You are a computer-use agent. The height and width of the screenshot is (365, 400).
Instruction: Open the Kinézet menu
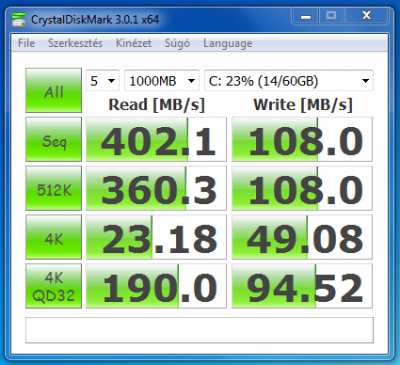point(134,43)
